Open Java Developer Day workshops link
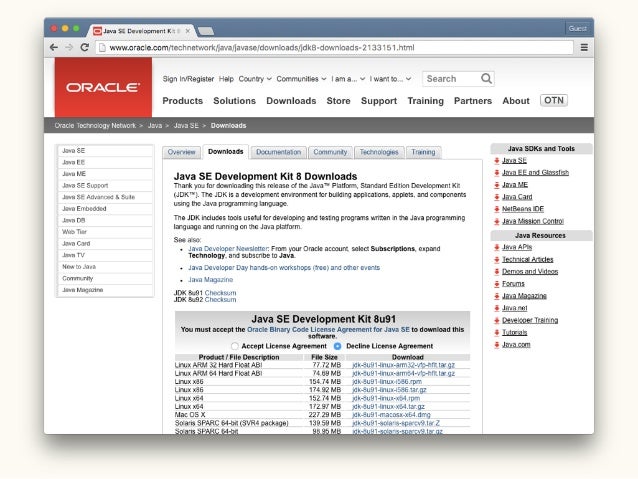638x479 pixels. pos(284,268)
